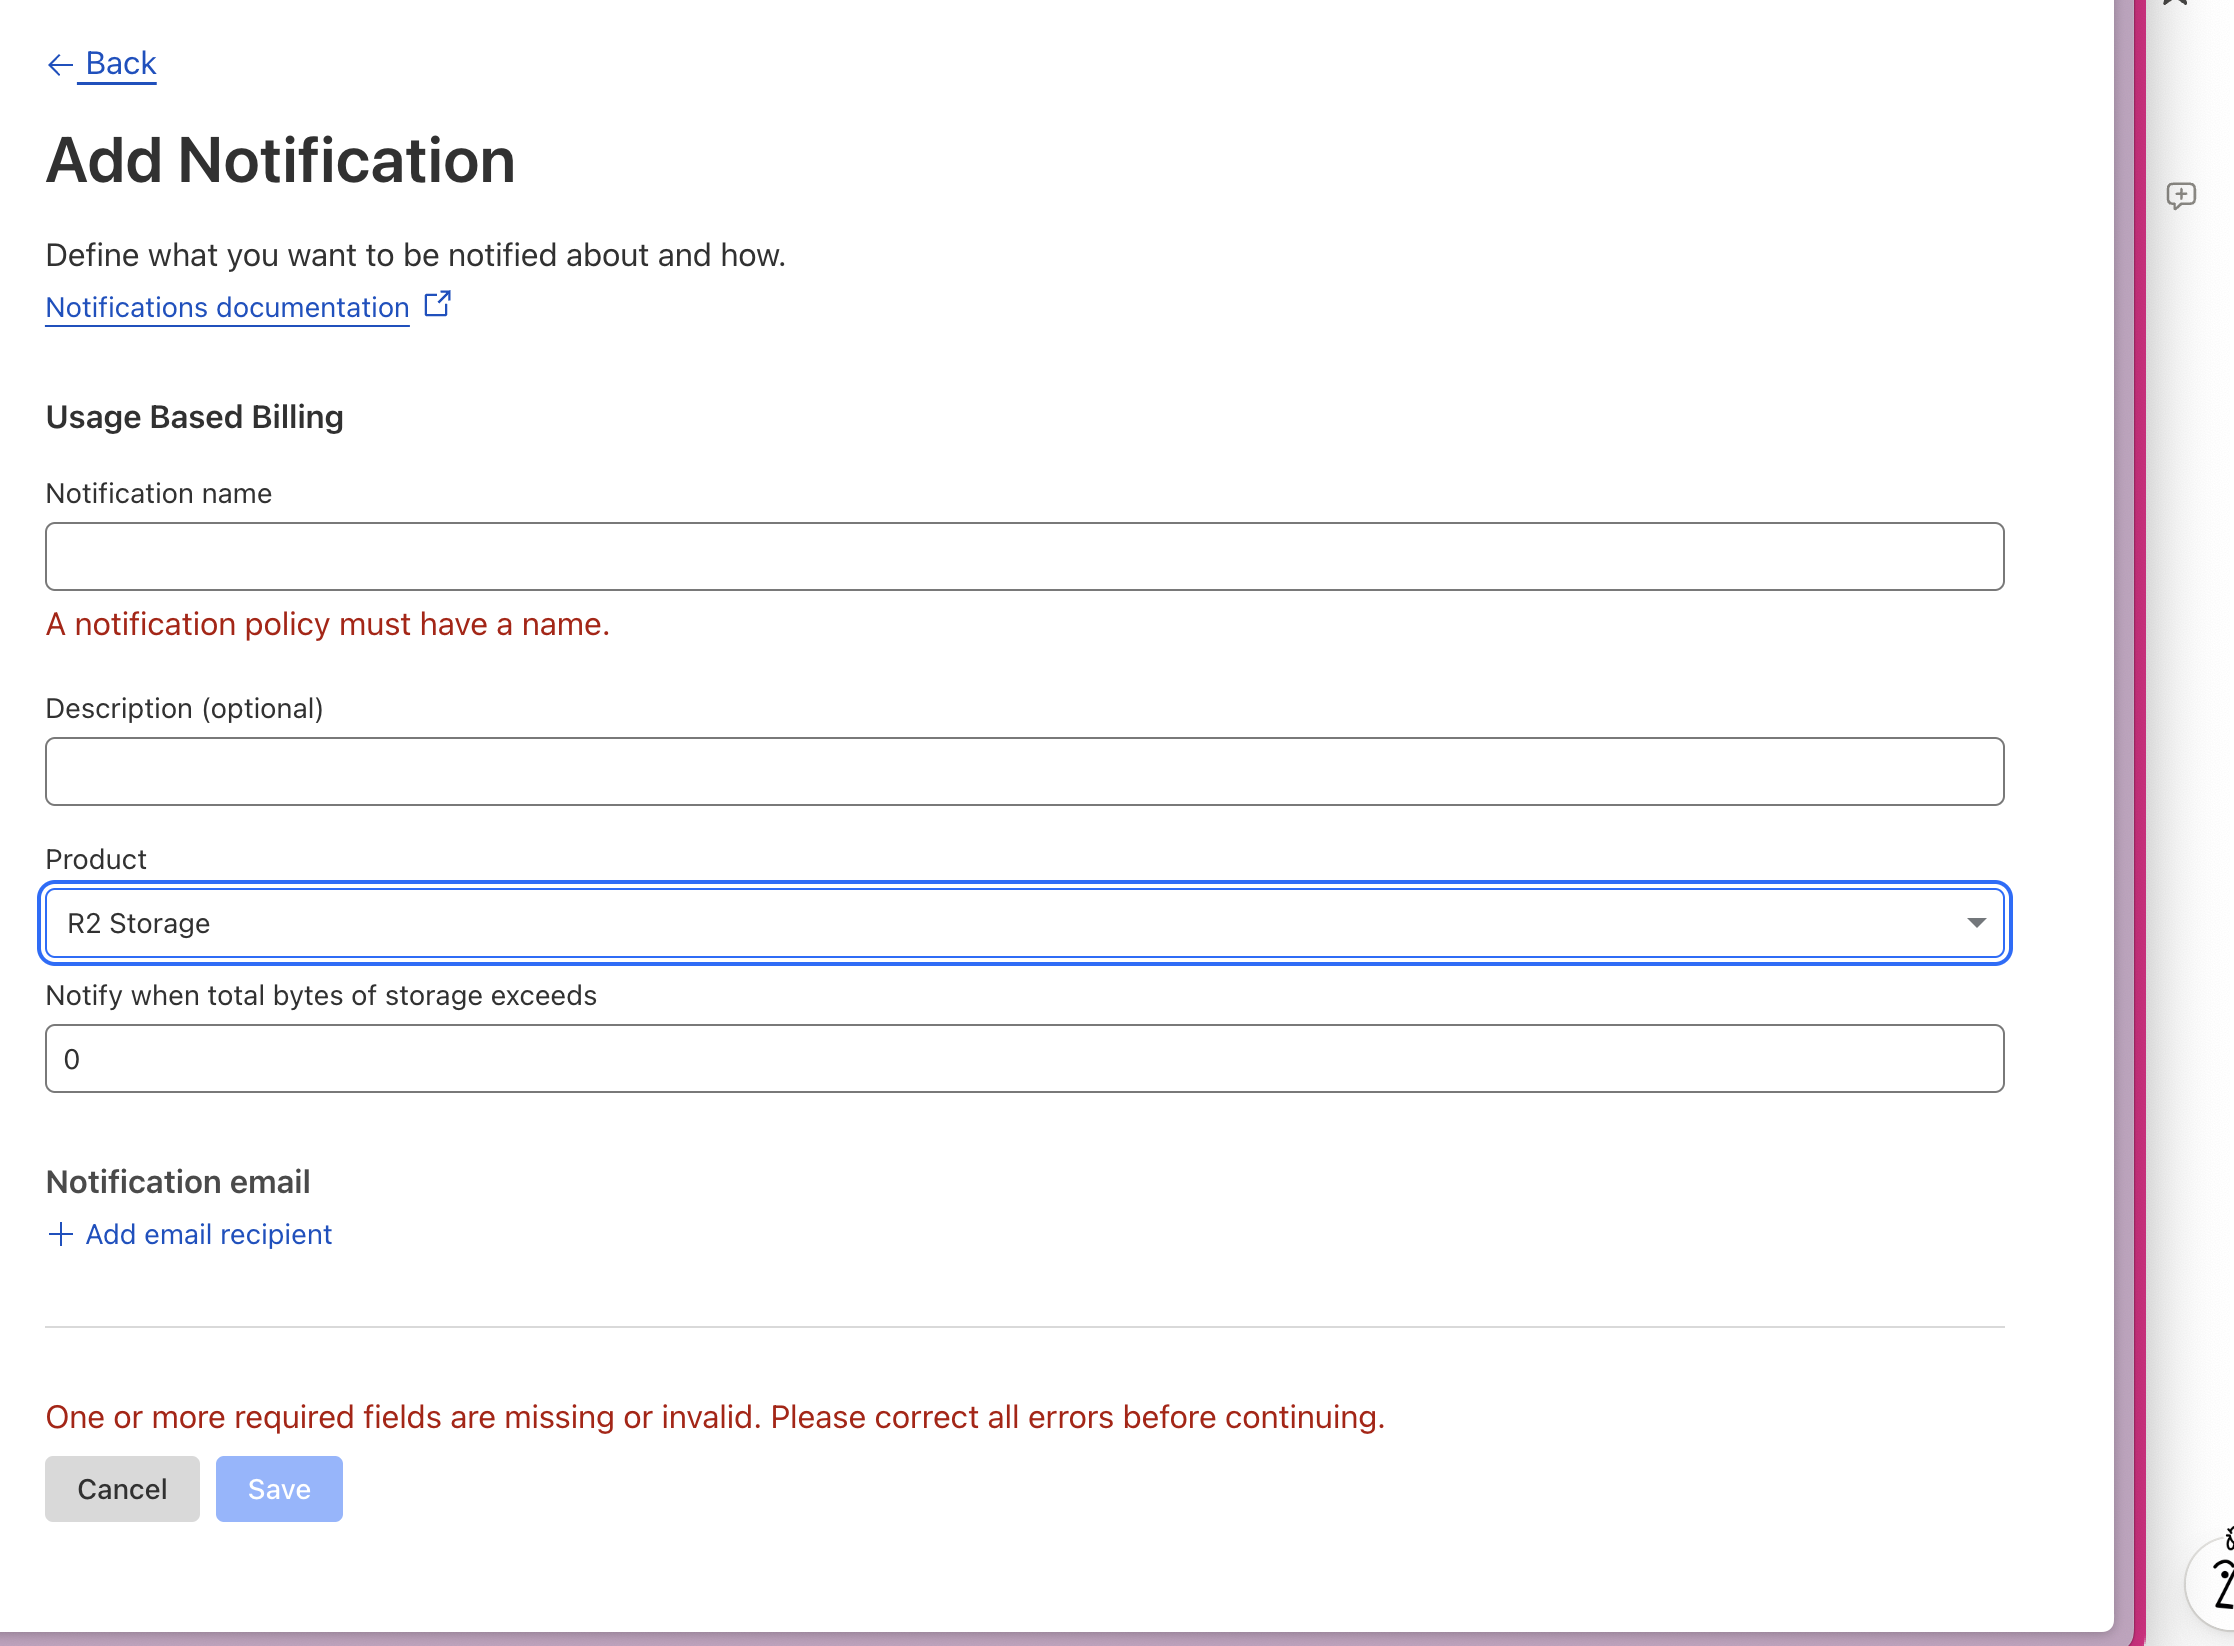This screenshot has width=2234, height=1646.
Task: Focus the Notification name input field
Action: tap(1024, 556)
